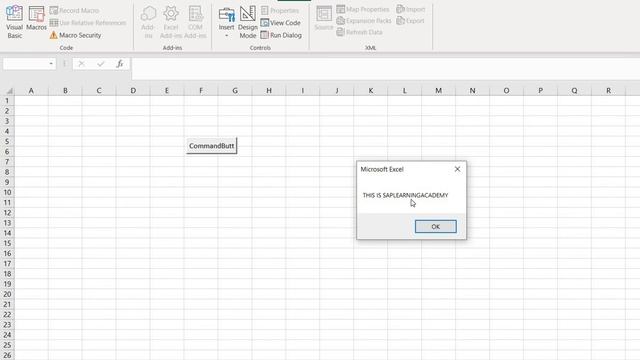Click Map Properties
This screenshot has width=640, height=360.
(x=363, y=9)
